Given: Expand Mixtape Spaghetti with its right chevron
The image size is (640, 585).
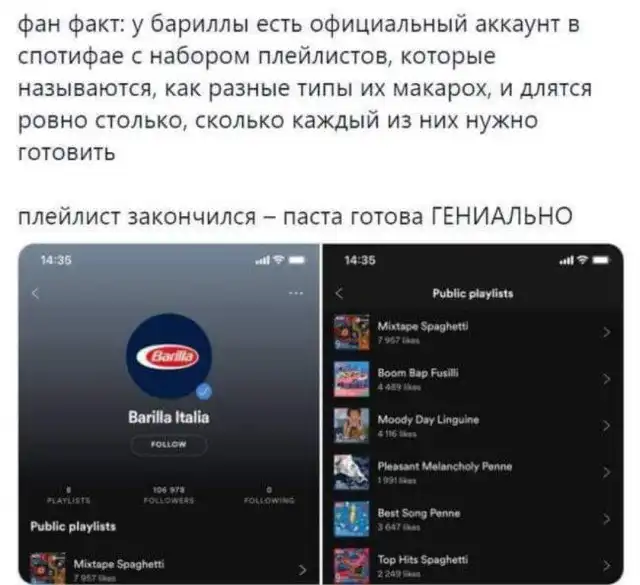Looking at the screenshot, I should pyautogui.click(x=607, y=332).
